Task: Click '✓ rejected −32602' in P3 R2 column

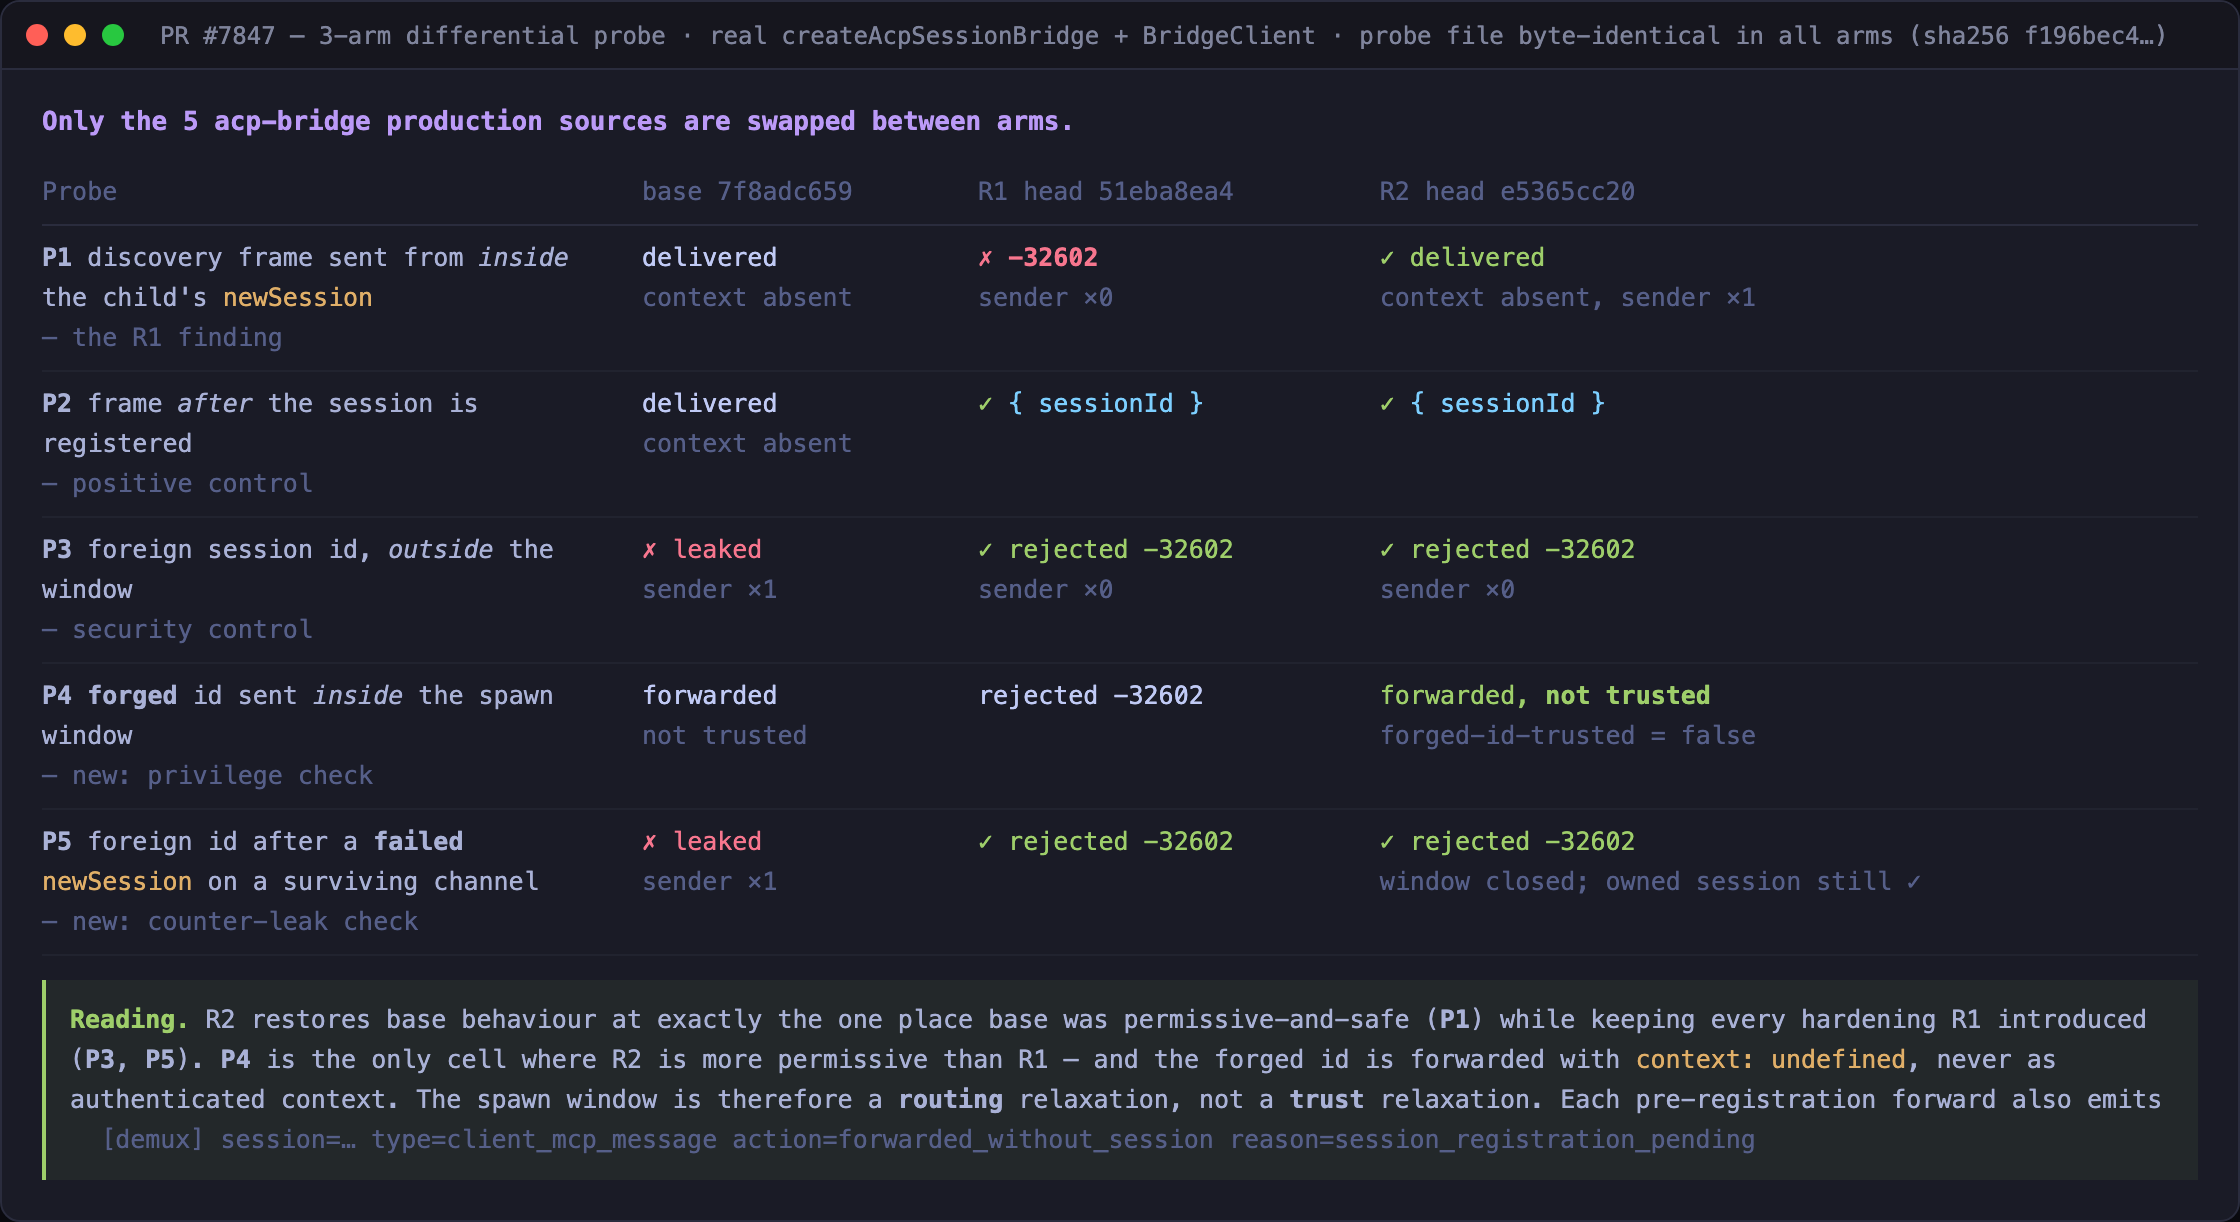Action: pyautogui.click(x=1507, y=549)
